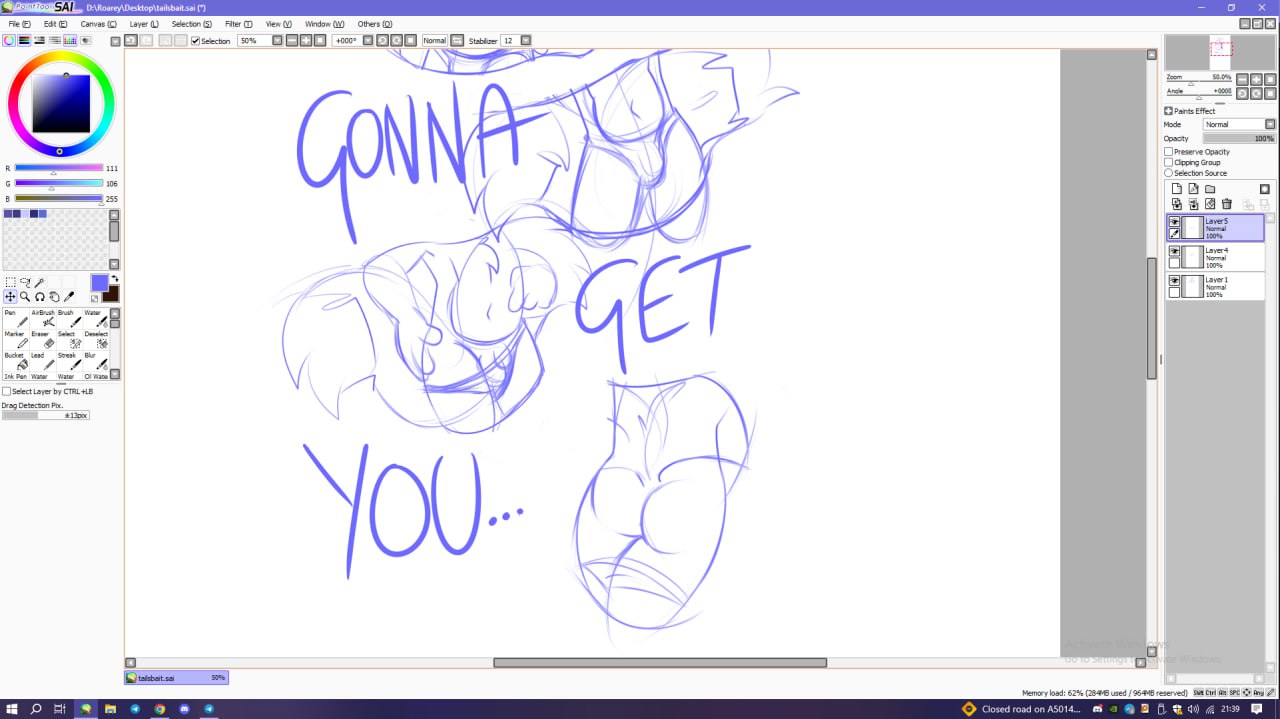Open the layer blending Mode dropdown
1280x719 pixels.
(1239, 125)
